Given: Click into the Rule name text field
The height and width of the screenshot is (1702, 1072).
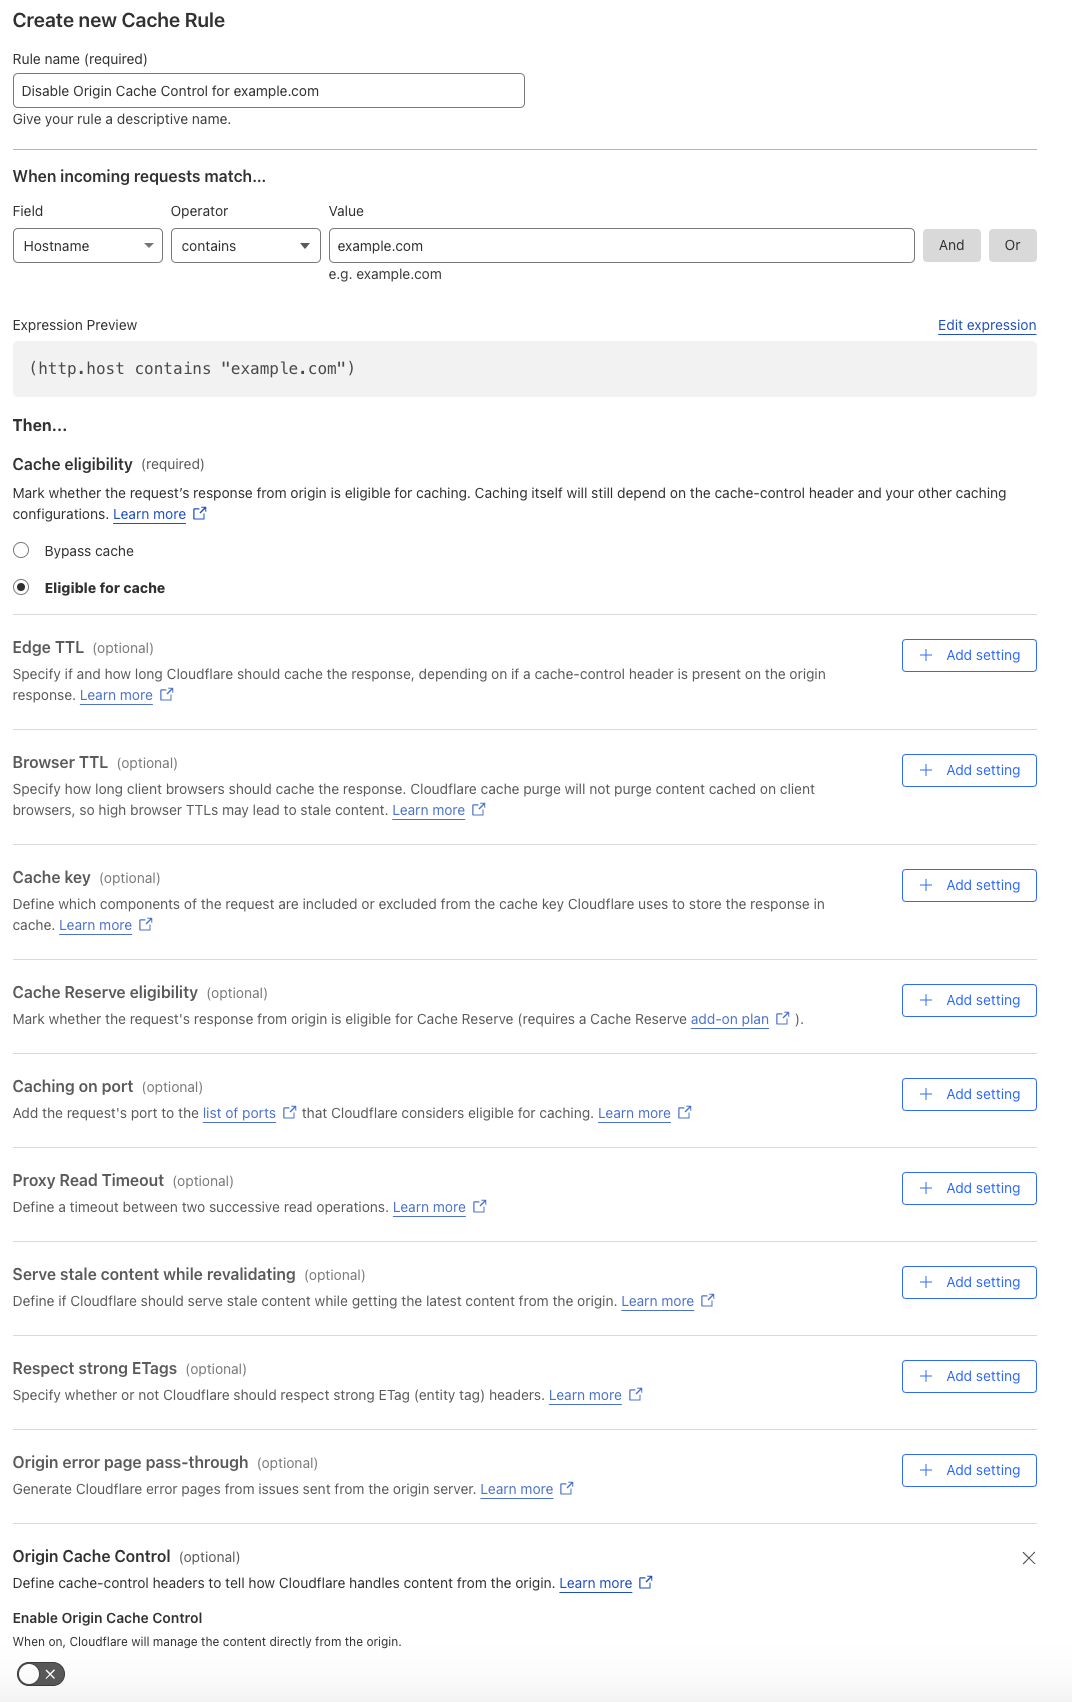Looking at the screenshot, I should (268, 91).
